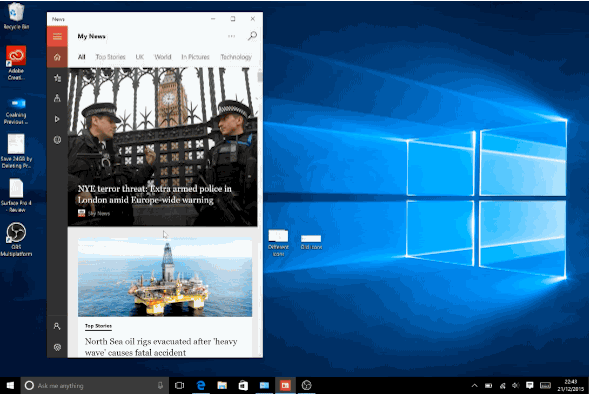Search news with magnifier icon

point(252,36)
